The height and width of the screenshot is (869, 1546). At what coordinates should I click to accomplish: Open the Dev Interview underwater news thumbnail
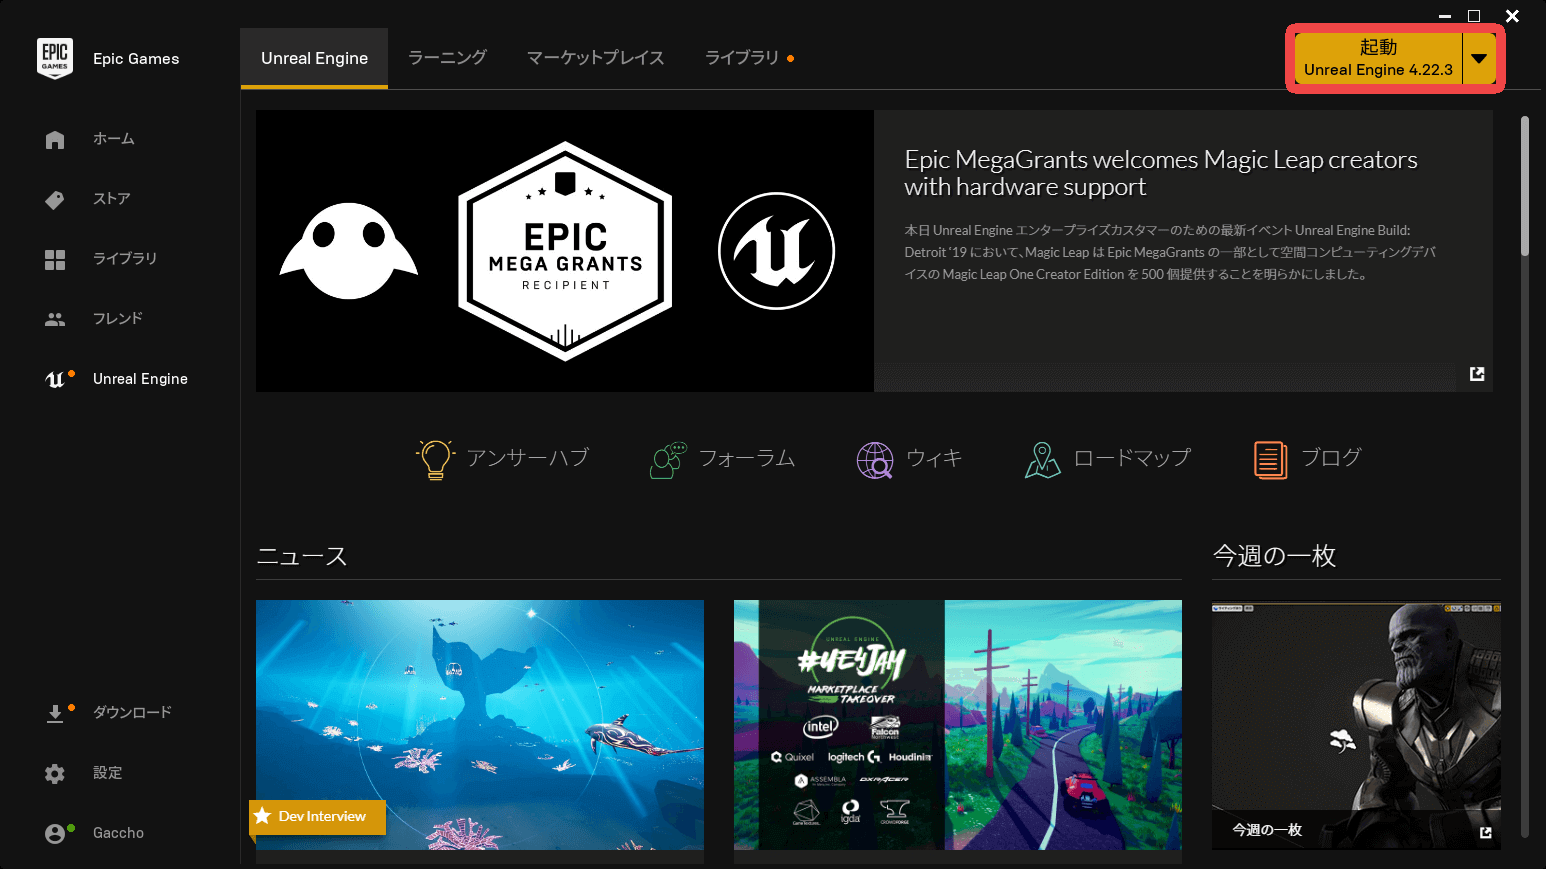[479, 725]
